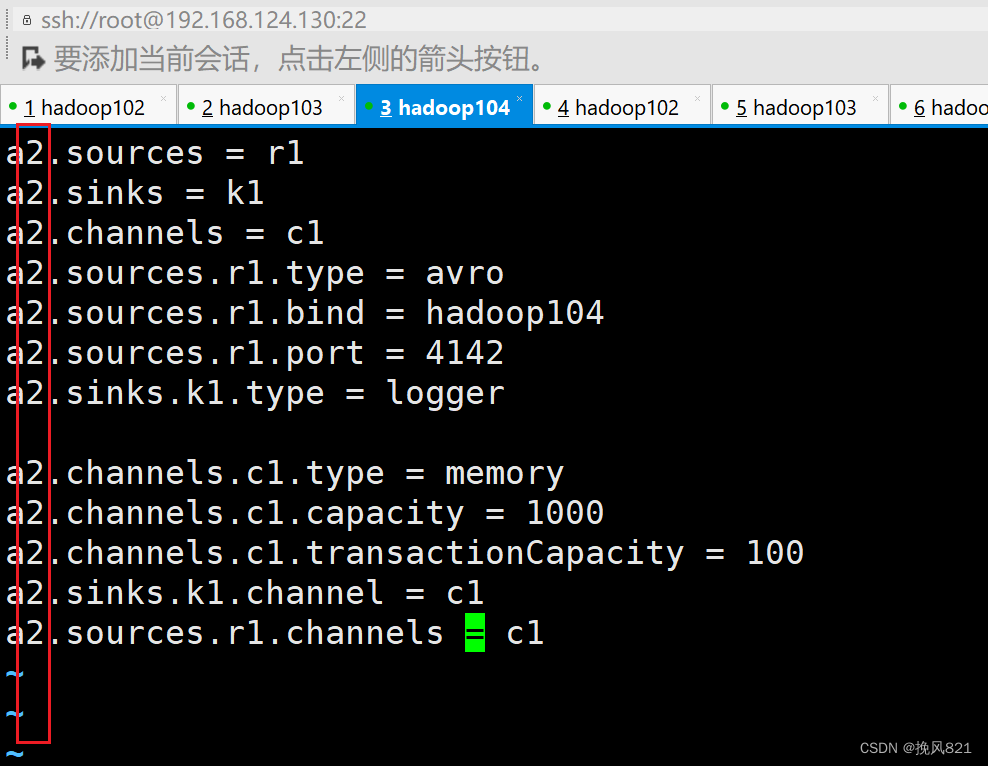Click the green status dot on tab 5 hadoop103
Viewport: 988px width, 766px height.
(x=722, y=105)
